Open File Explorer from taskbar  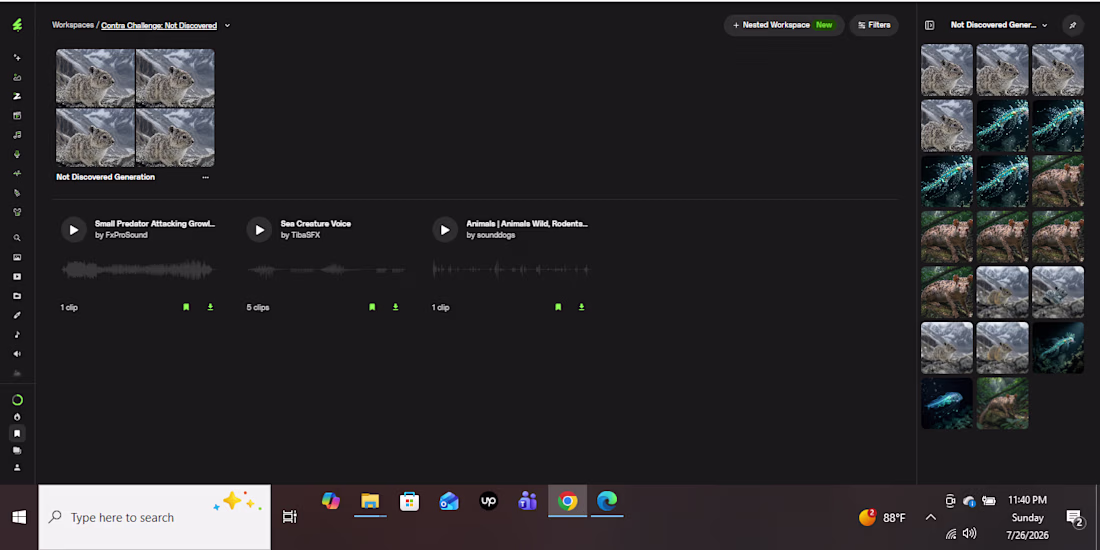tap(370, 502)
